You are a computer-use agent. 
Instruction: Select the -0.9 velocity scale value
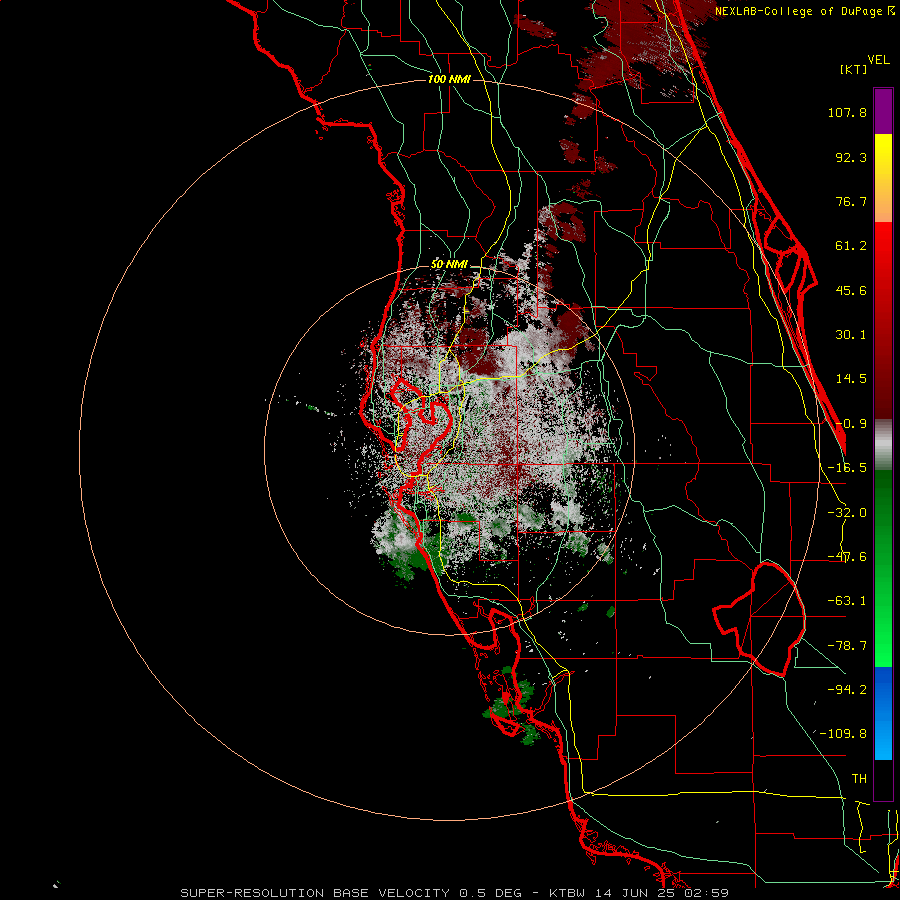tap(851, 424)
